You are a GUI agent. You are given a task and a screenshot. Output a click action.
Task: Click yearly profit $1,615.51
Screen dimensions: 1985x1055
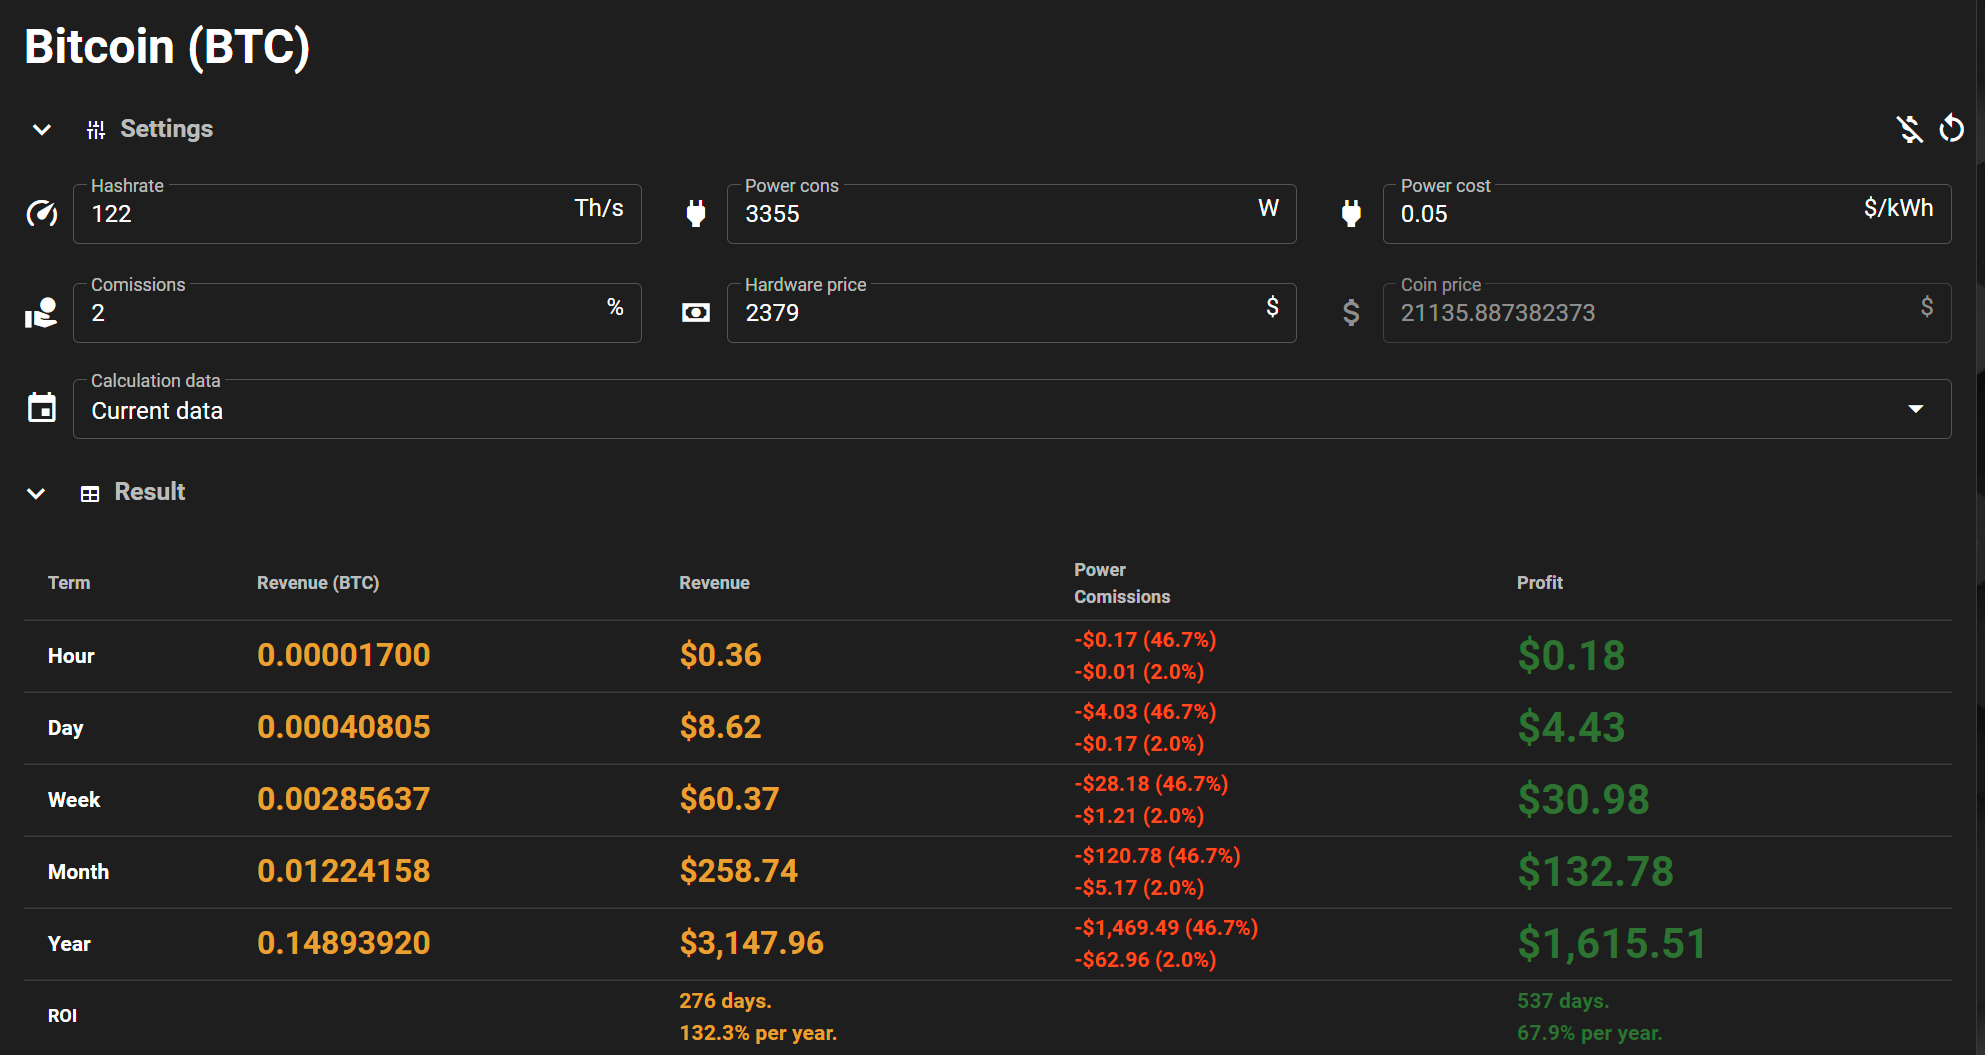(x=1612, y=944)
